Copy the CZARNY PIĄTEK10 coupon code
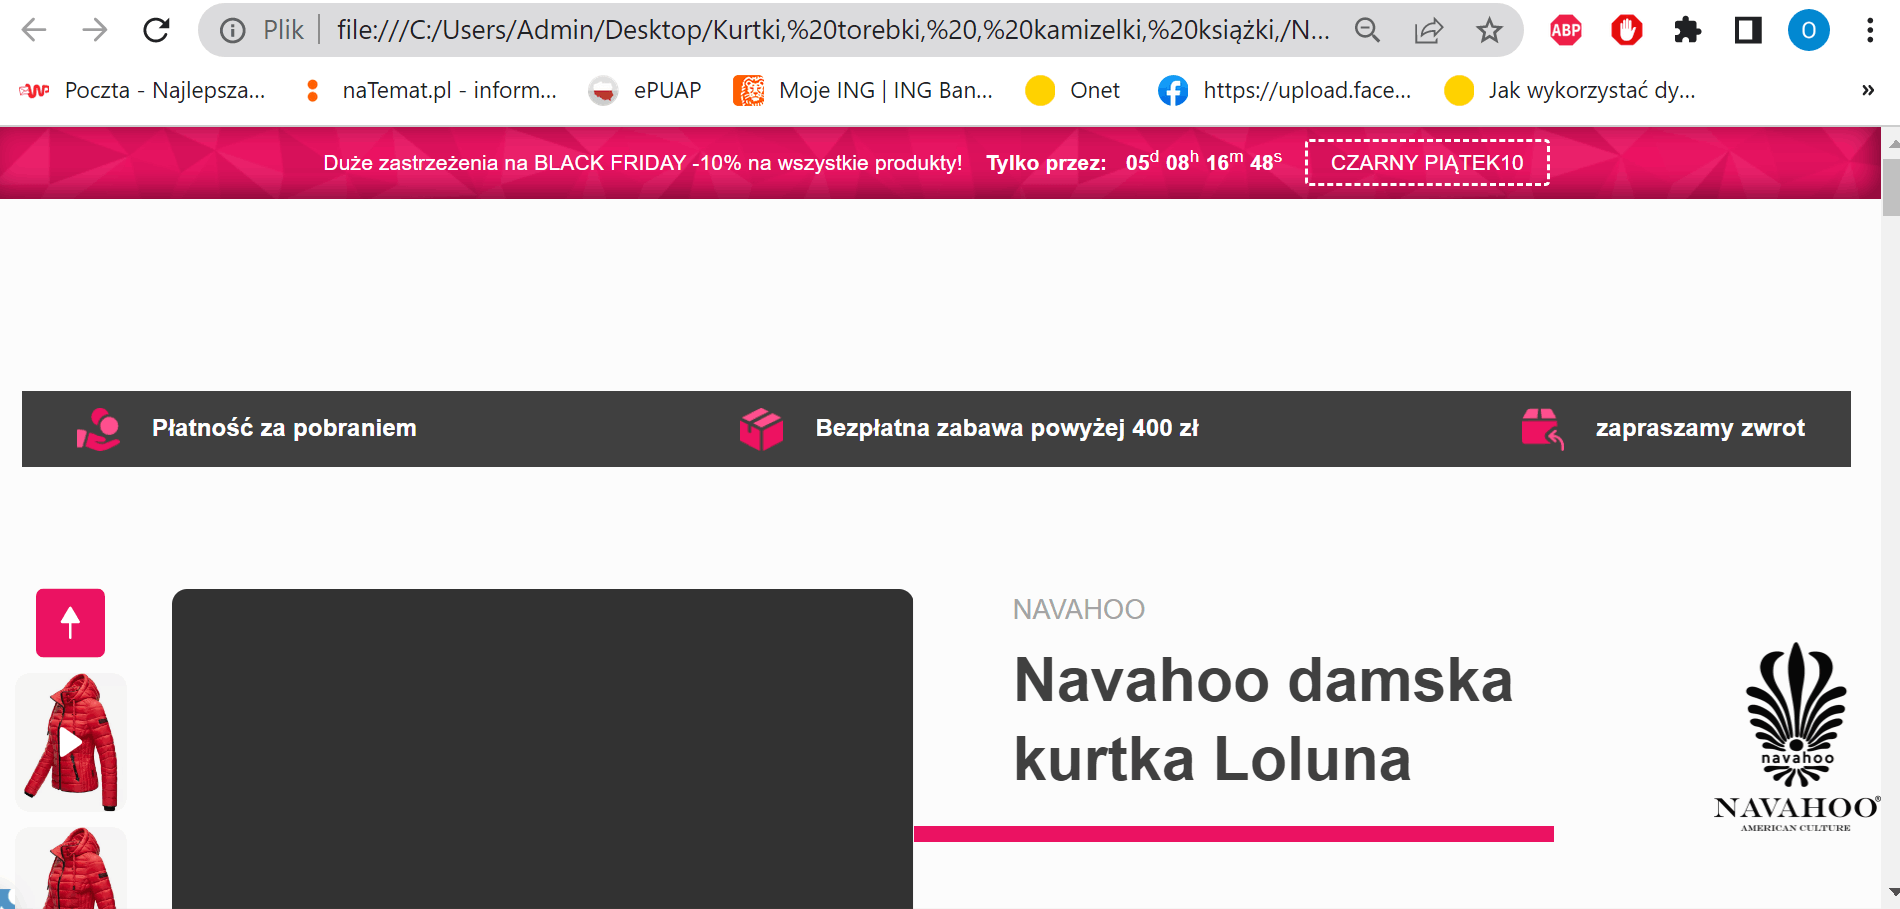This screenshot has height=909, width=1900. click(x=1427, y=163)
